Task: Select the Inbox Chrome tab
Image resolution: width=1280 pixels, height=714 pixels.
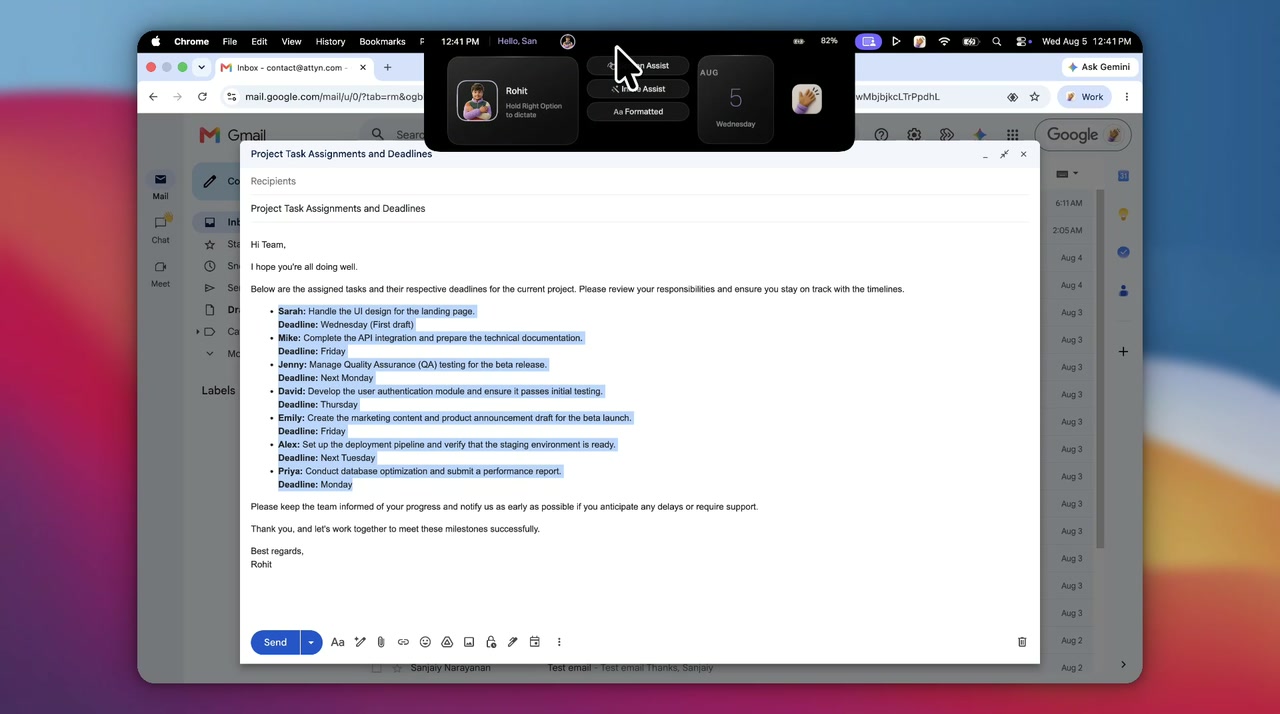Action: [293, 67]
